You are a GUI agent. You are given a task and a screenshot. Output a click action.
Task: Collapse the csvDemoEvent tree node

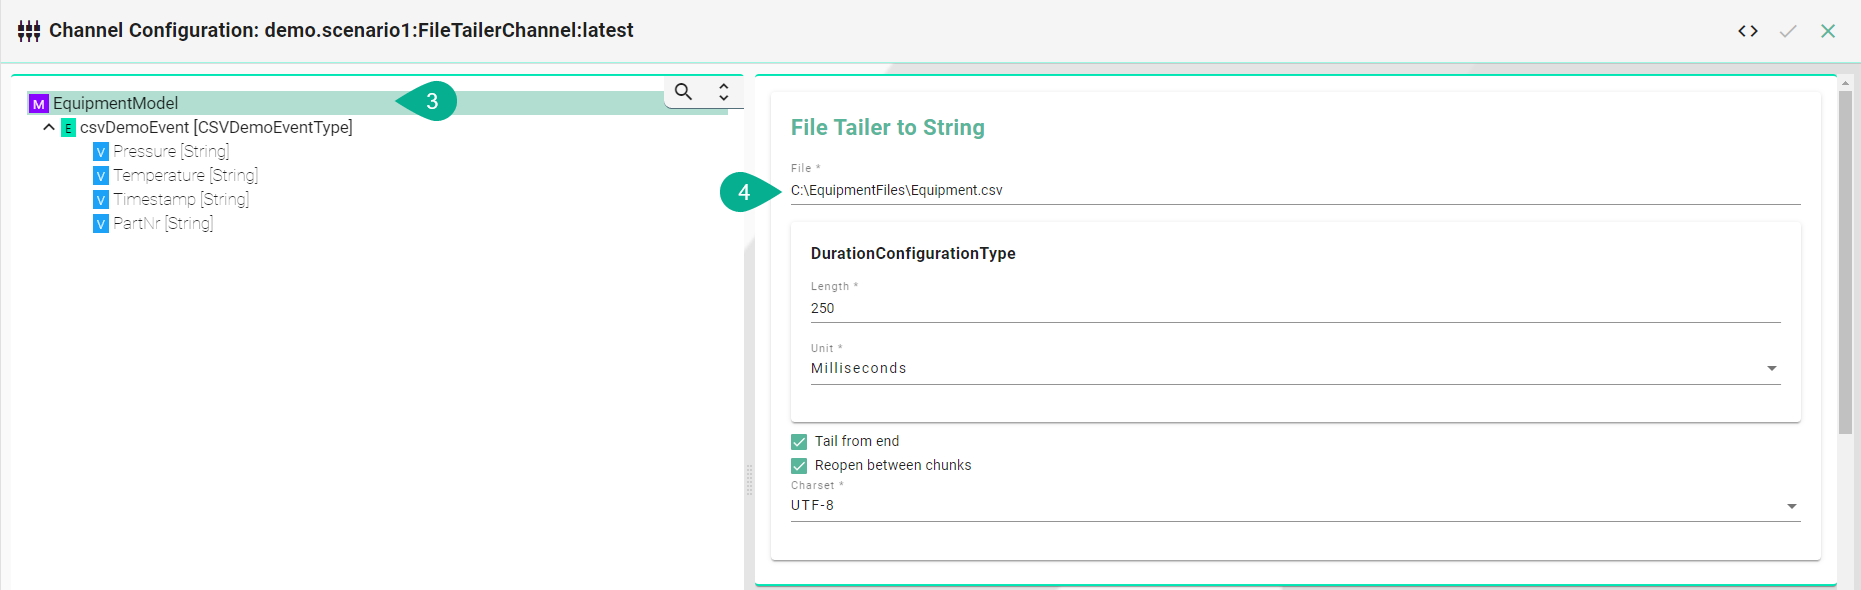(x=49, y=128)
